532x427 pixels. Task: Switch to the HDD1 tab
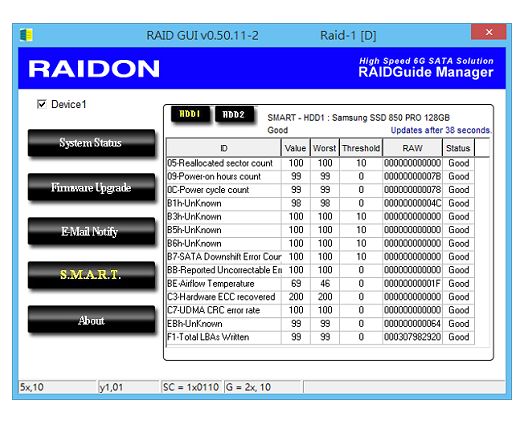coord(190,114)
